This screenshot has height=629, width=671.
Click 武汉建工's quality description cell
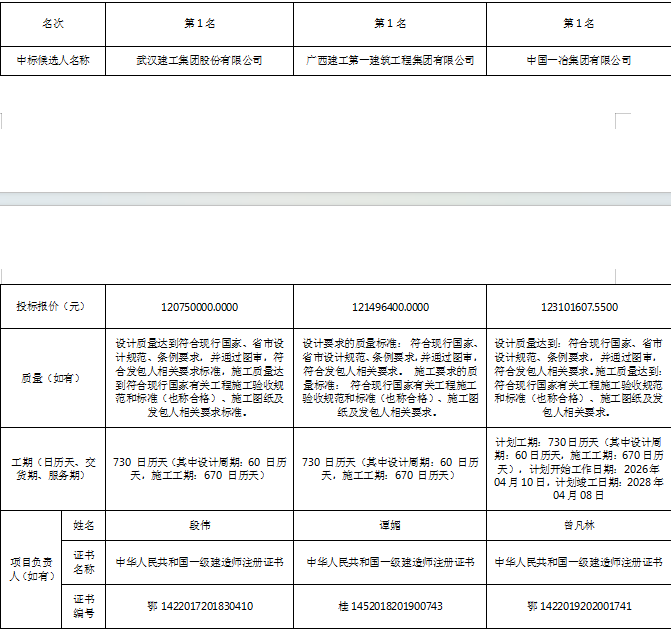click(x=199, y=377)
